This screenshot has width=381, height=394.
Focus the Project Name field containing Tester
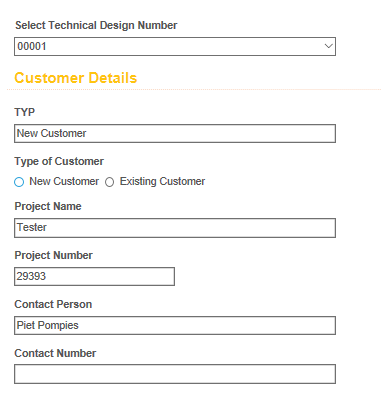(x=175, y=228)
